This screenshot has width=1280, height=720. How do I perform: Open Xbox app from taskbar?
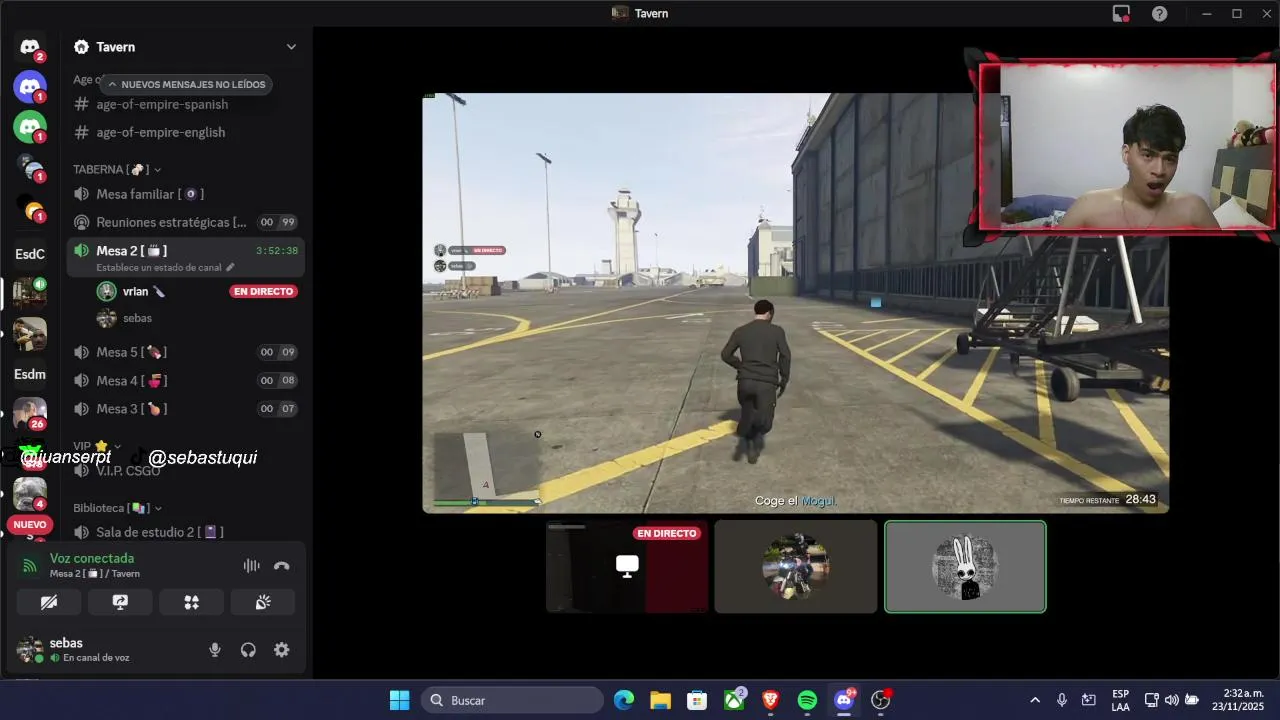pyautogui.click(x=734, y=700)
